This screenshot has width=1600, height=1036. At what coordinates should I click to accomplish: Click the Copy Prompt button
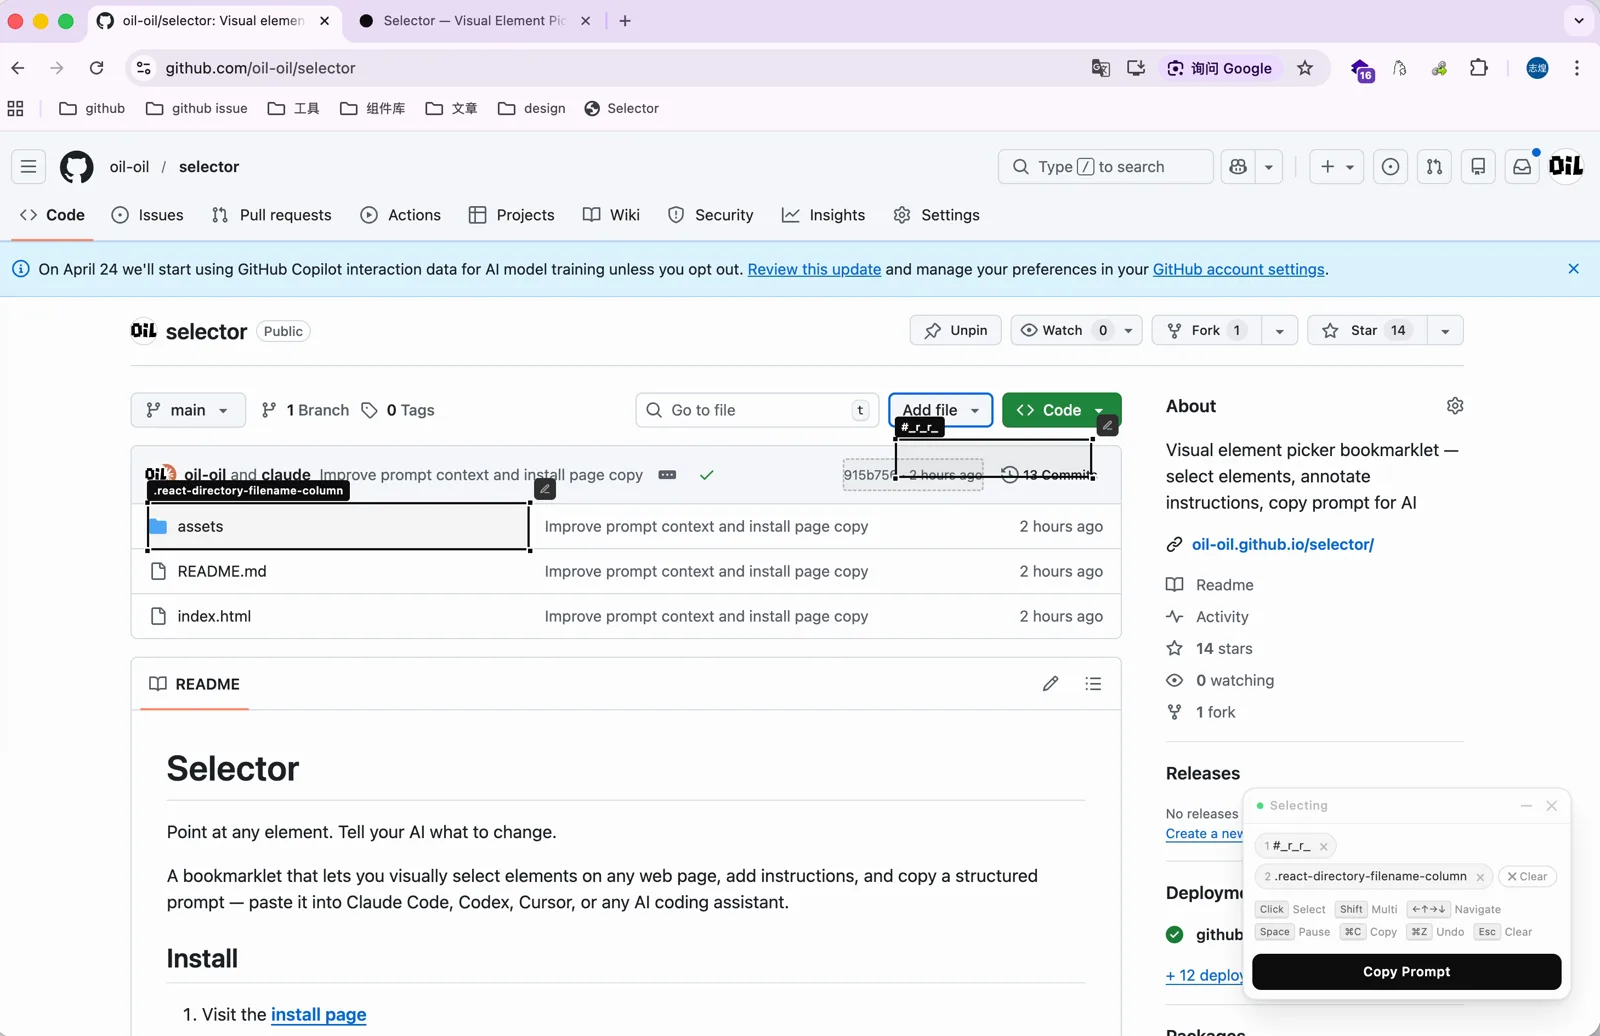(x=1406, y=972)
